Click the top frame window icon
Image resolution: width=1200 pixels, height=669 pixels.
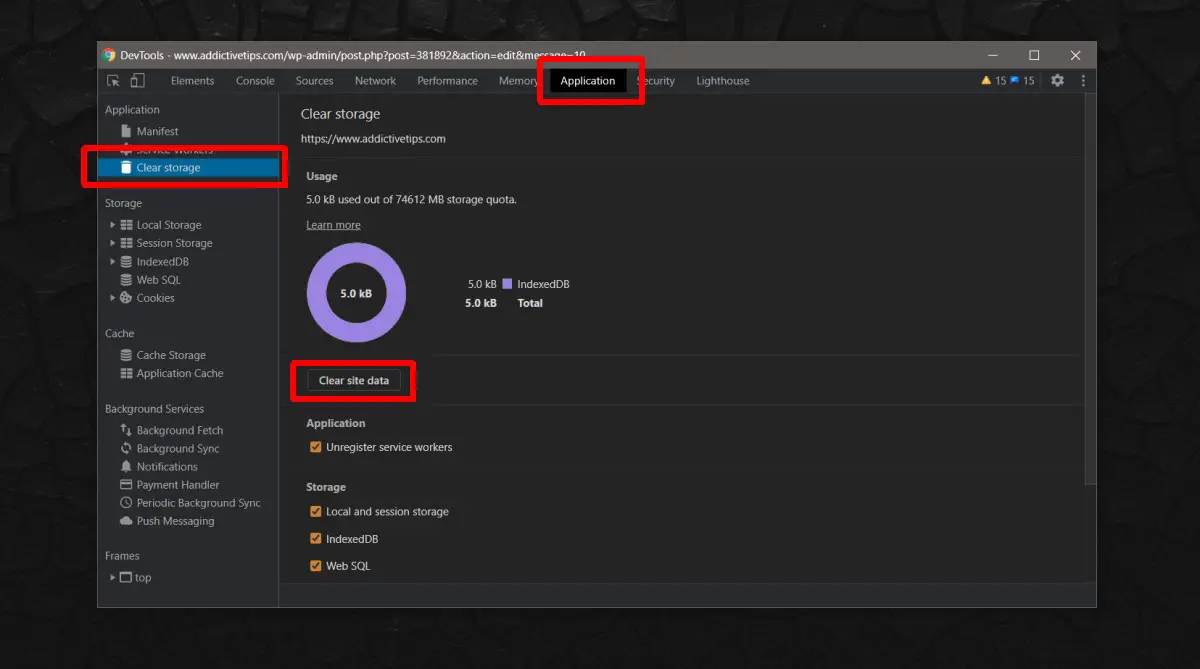click(x=126, y=577)
